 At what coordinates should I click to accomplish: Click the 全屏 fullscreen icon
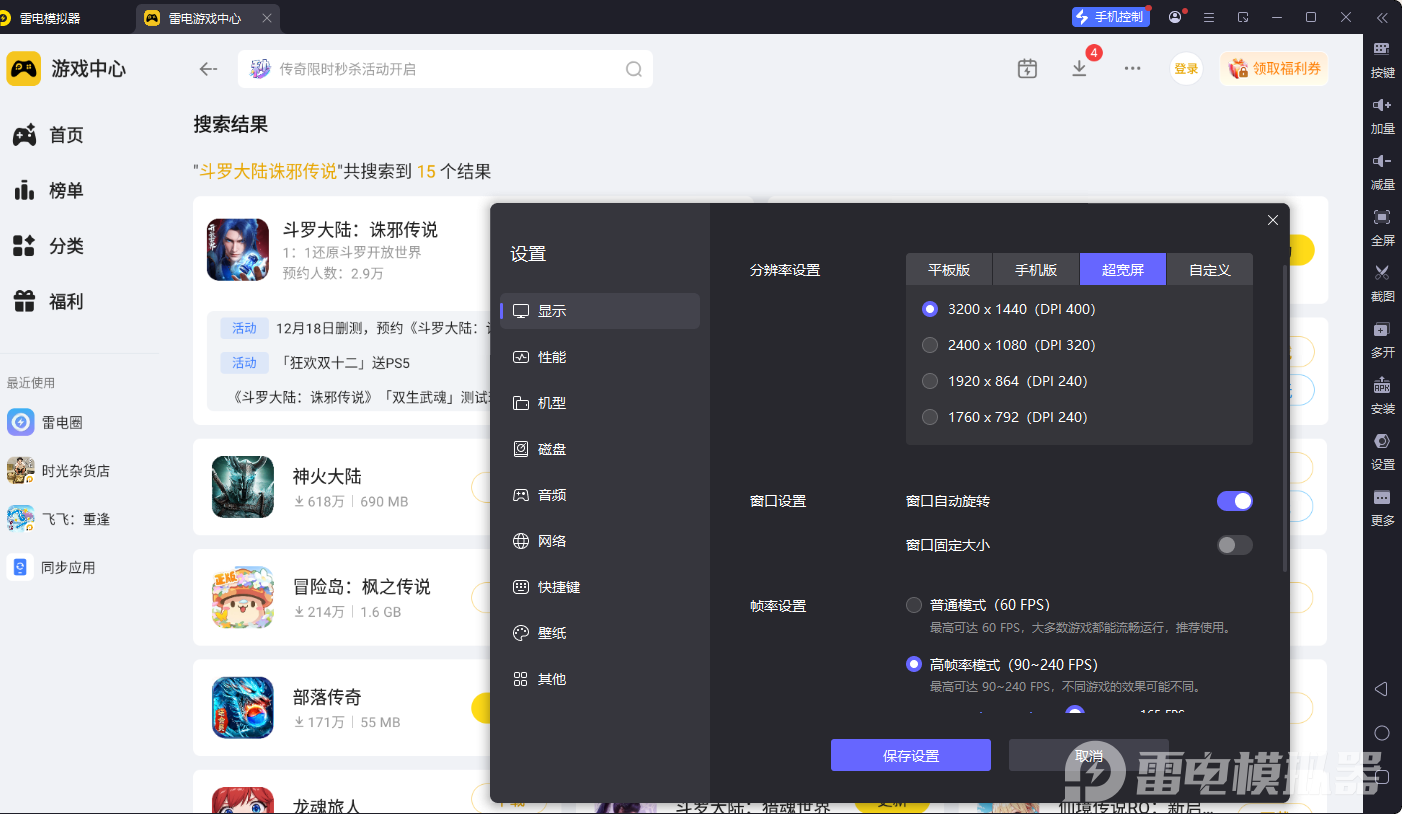1382,217
